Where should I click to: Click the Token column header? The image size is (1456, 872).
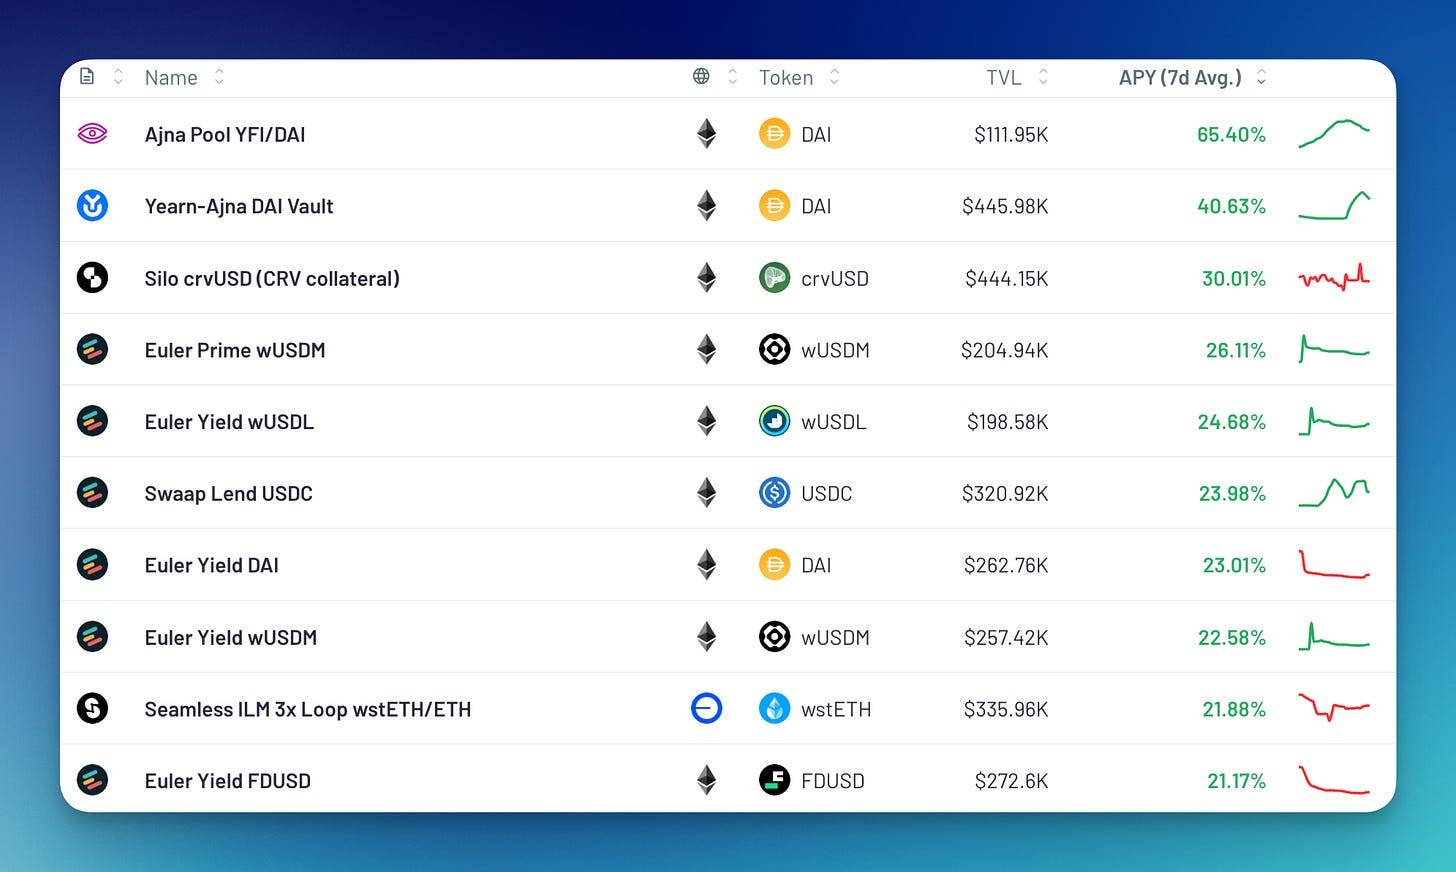point(786,78)
